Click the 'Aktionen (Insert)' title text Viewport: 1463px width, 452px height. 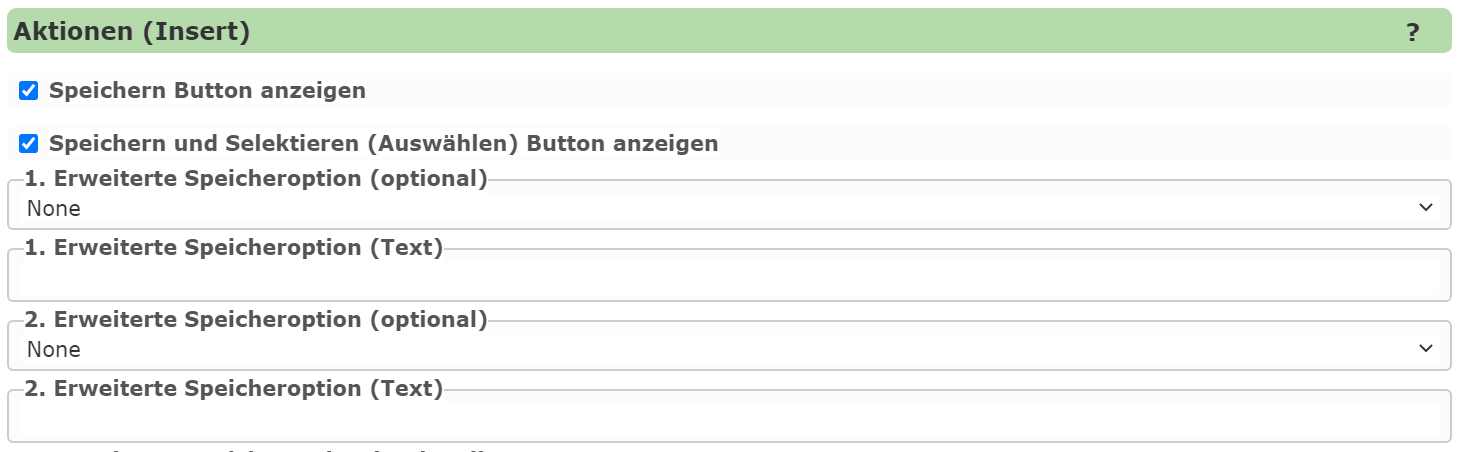pos(131,32)
